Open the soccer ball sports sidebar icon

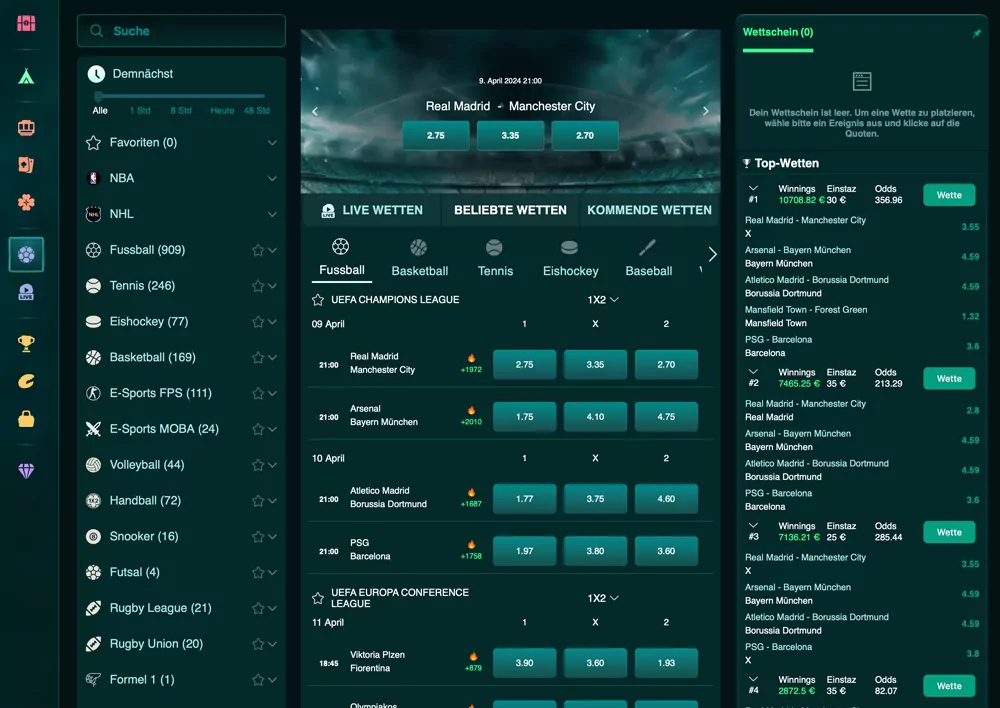coord(26,254)
